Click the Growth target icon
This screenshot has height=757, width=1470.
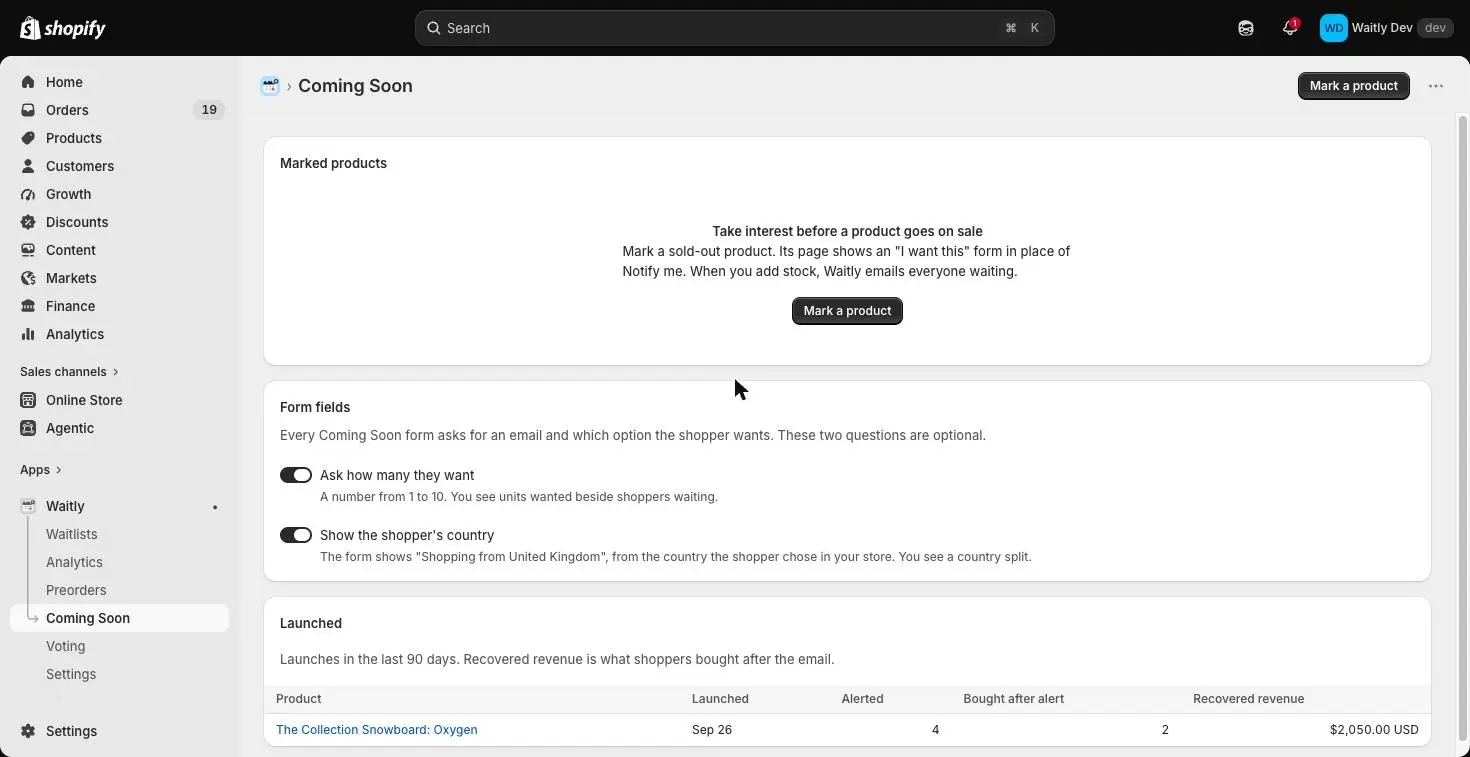pos(28,194)
